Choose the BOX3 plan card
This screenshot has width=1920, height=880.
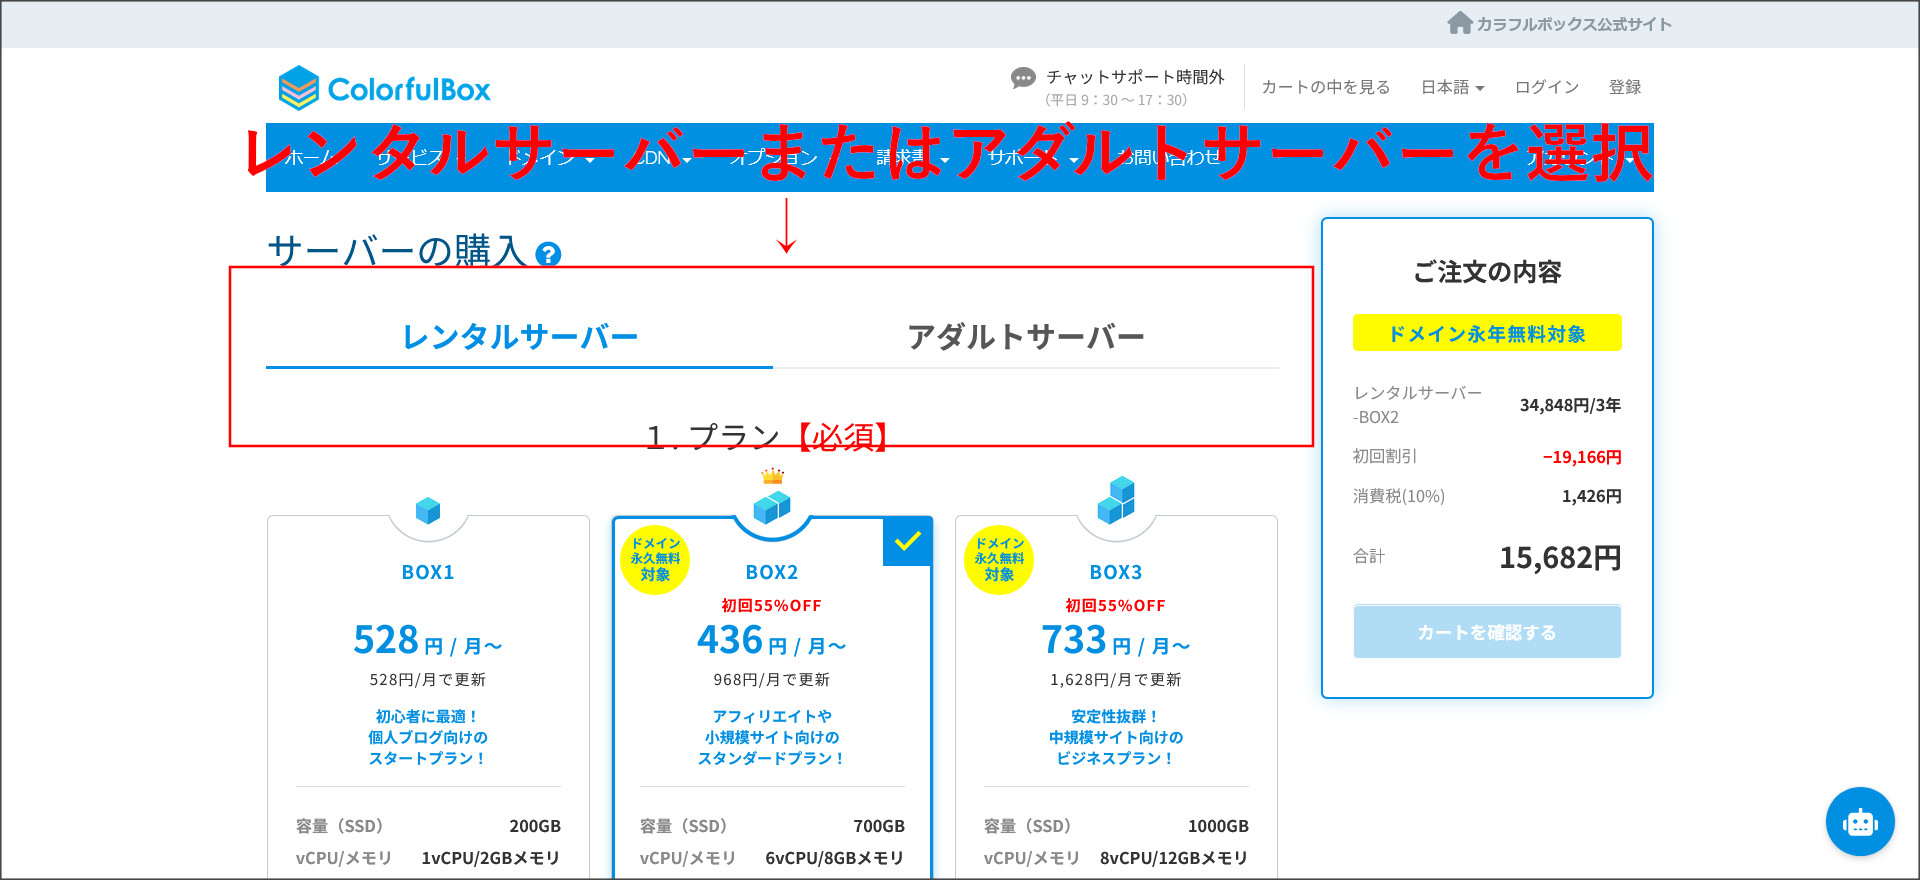pyautogui.click(x=1116, y=680)
